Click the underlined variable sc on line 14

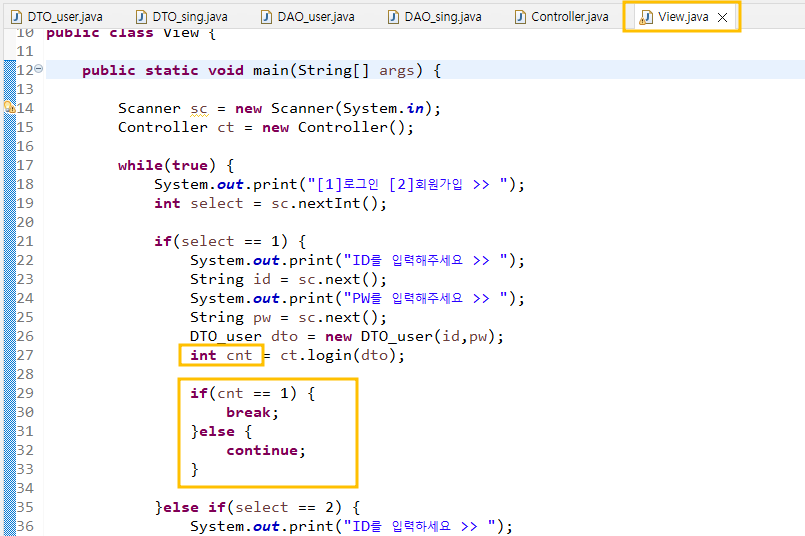199,109
